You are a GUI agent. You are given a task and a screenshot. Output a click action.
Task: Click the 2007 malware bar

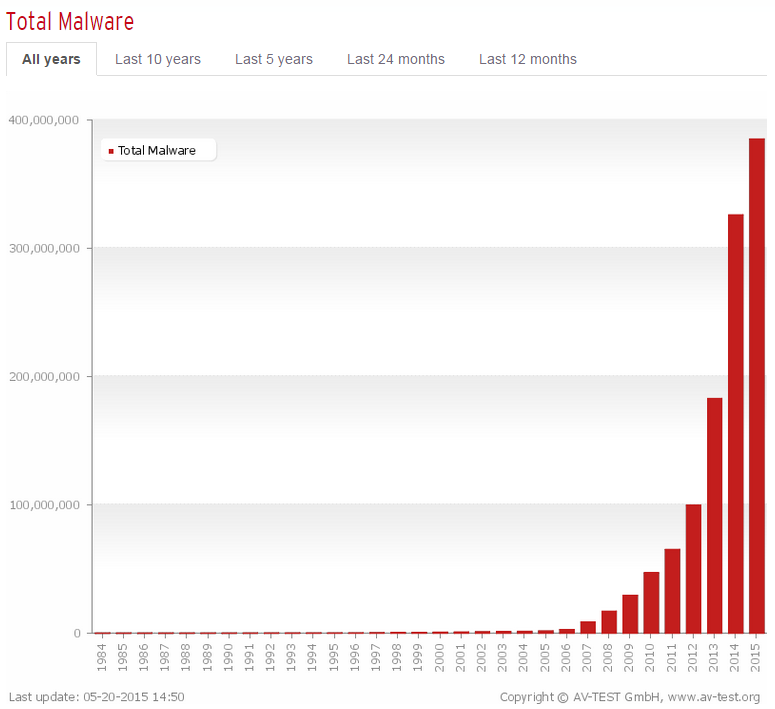click(x=588, y=627)
